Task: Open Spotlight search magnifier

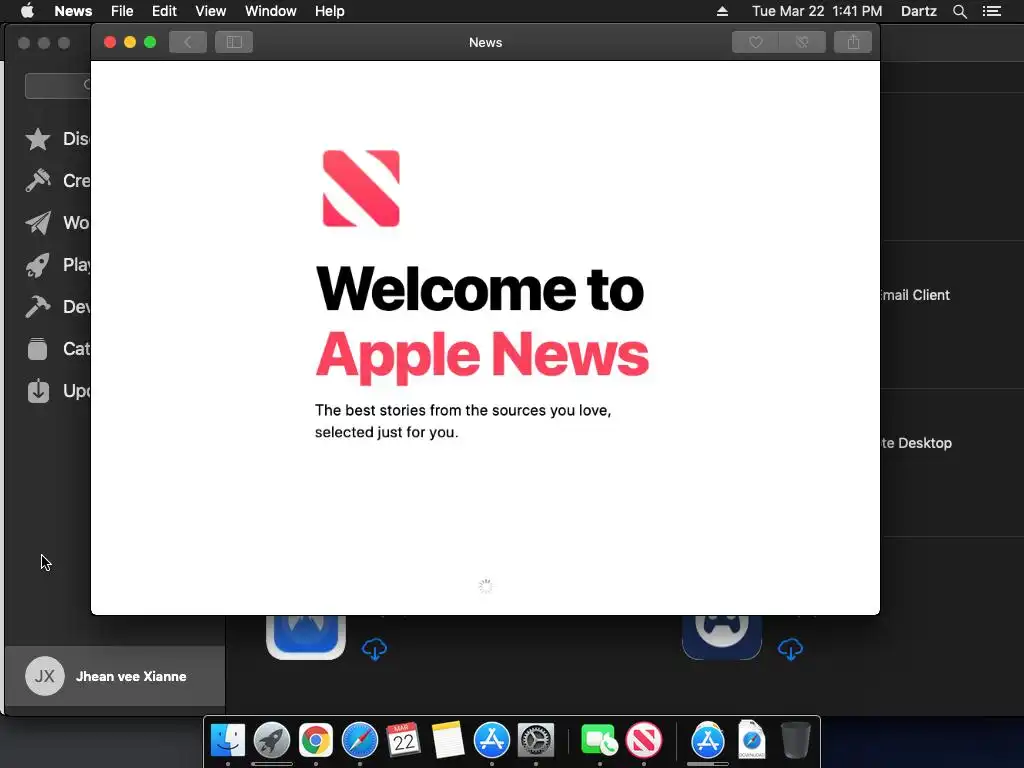Action: tap(959, 11)
